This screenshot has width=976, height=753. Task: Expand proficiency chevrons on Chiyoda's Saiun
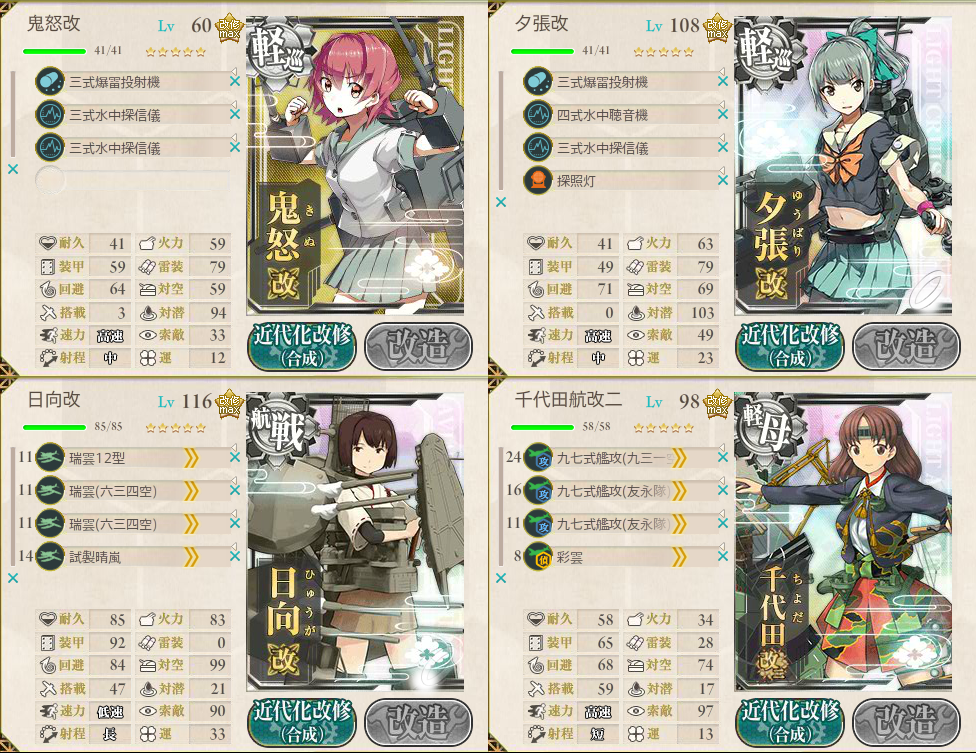tap(679, 558)
